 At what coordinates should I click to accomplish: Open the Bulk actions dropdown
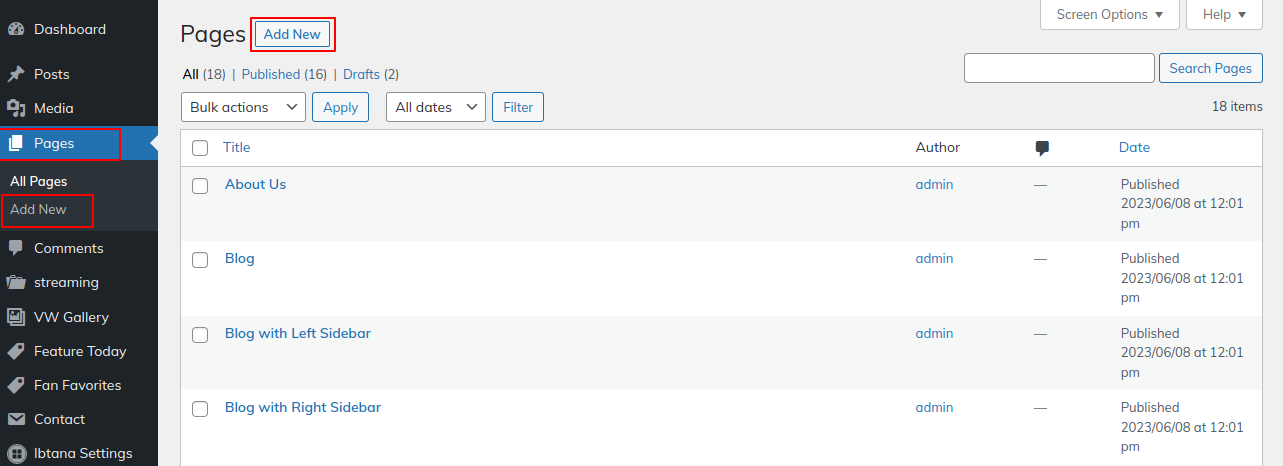(x=243, y=107)
